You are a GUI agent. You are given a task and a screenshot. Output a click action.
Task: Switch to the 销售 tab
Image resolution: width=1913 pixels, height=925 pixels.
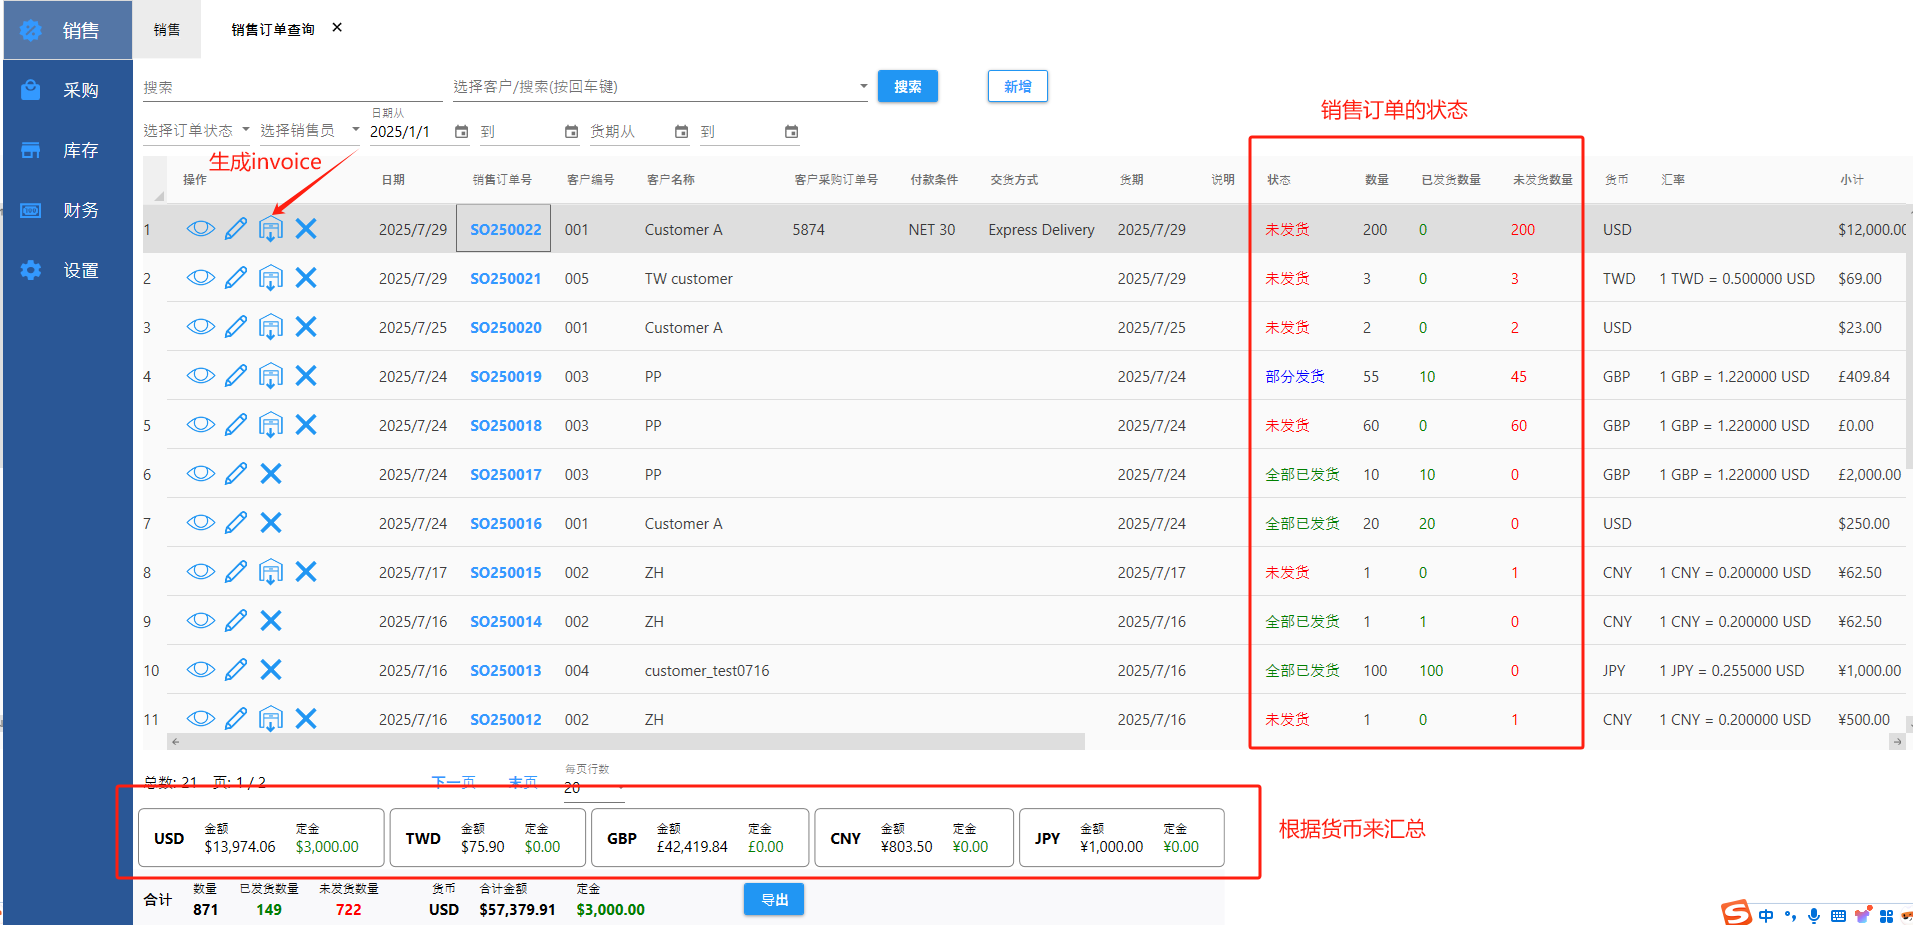point(167,30)
